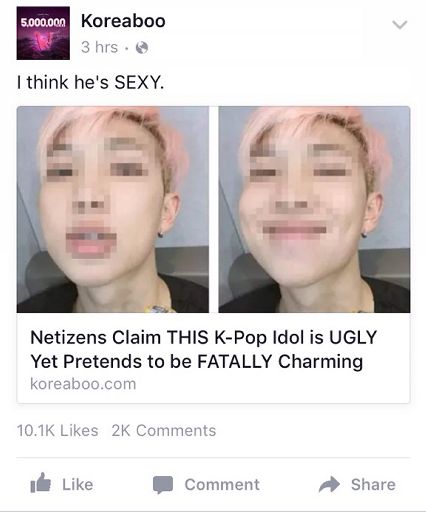Open the Koreaboo page profile picture
Image resolution: width=426 pixels, height=512 pixels.
coord(43,33)
